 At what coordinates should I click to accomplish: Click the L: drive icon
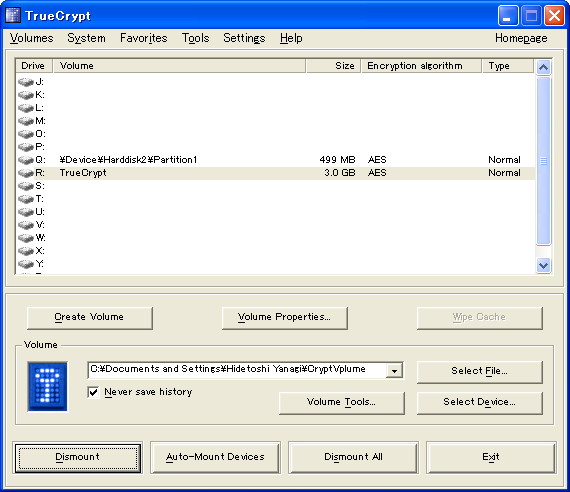click(x=26, y=108)
